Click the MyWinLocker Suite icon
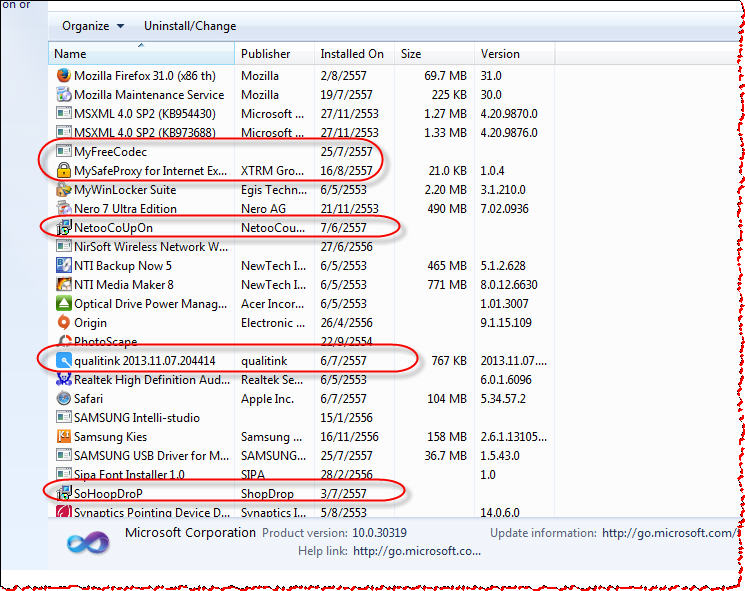This screenshot has width=745, height=591. tap(64, 190)
